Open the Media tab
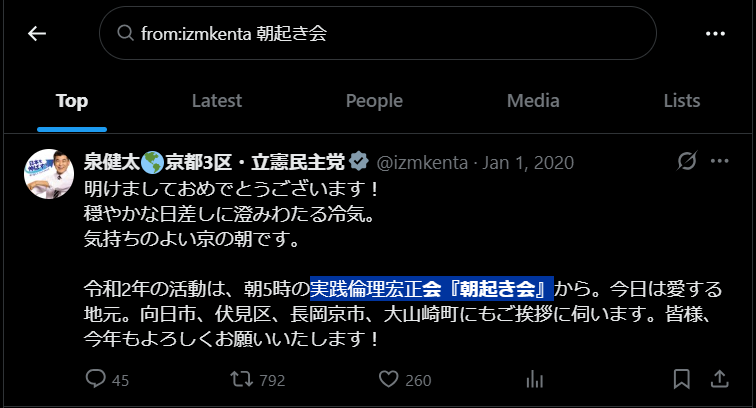The image size is (756, 408). [533, 101]
